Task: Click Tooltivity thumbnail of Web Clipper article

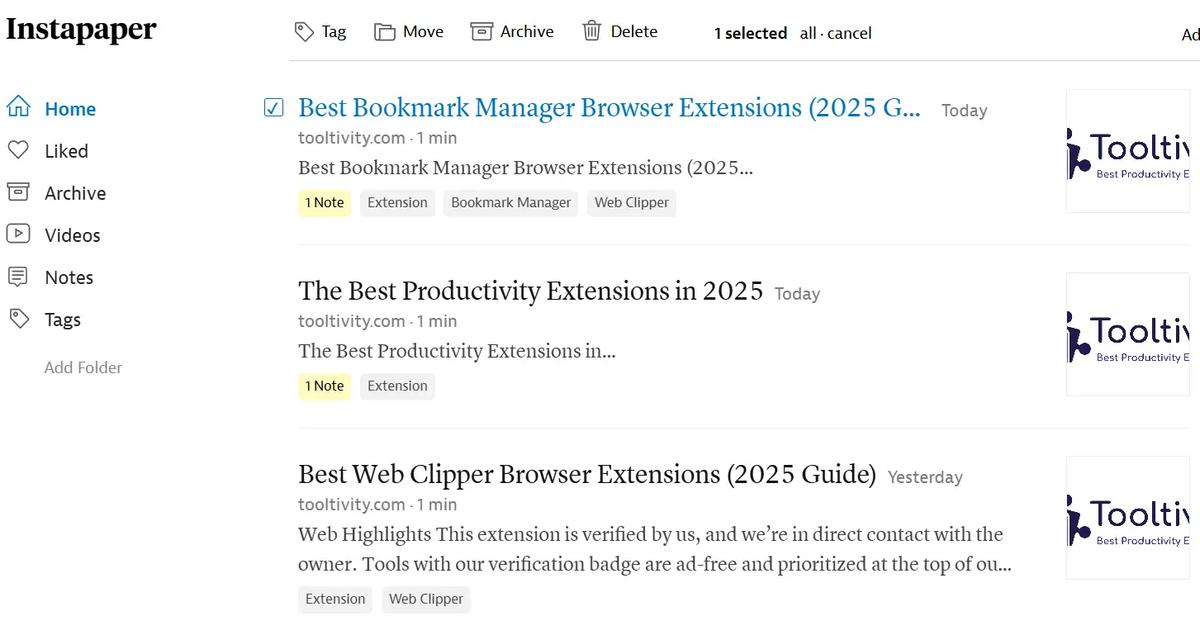Action: coord(1129,518)
